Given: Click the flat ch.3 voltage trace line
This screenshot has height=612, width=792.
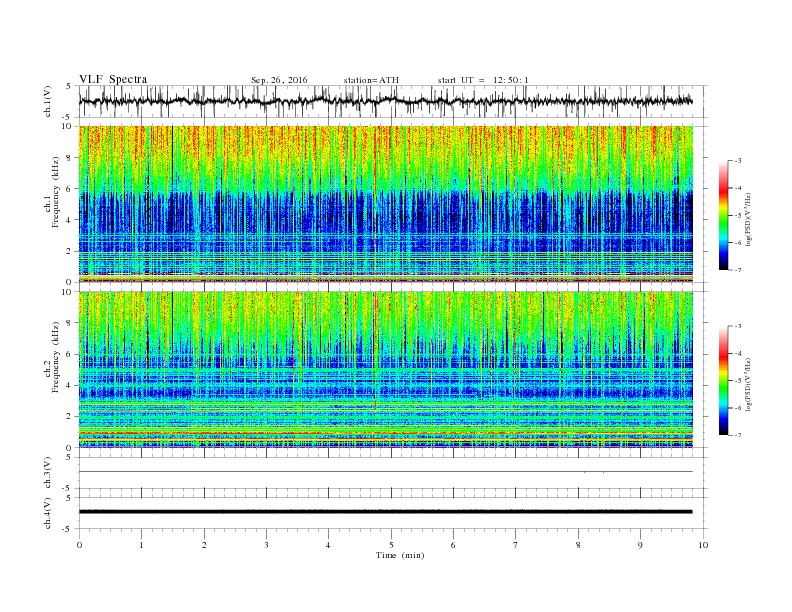Looking at the screenshot, I should (x=386, y=472).
